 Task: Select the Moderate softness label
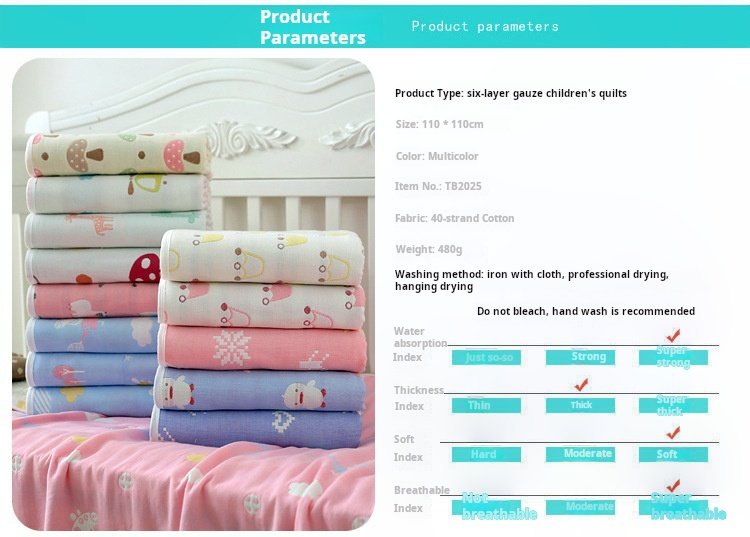580,454
